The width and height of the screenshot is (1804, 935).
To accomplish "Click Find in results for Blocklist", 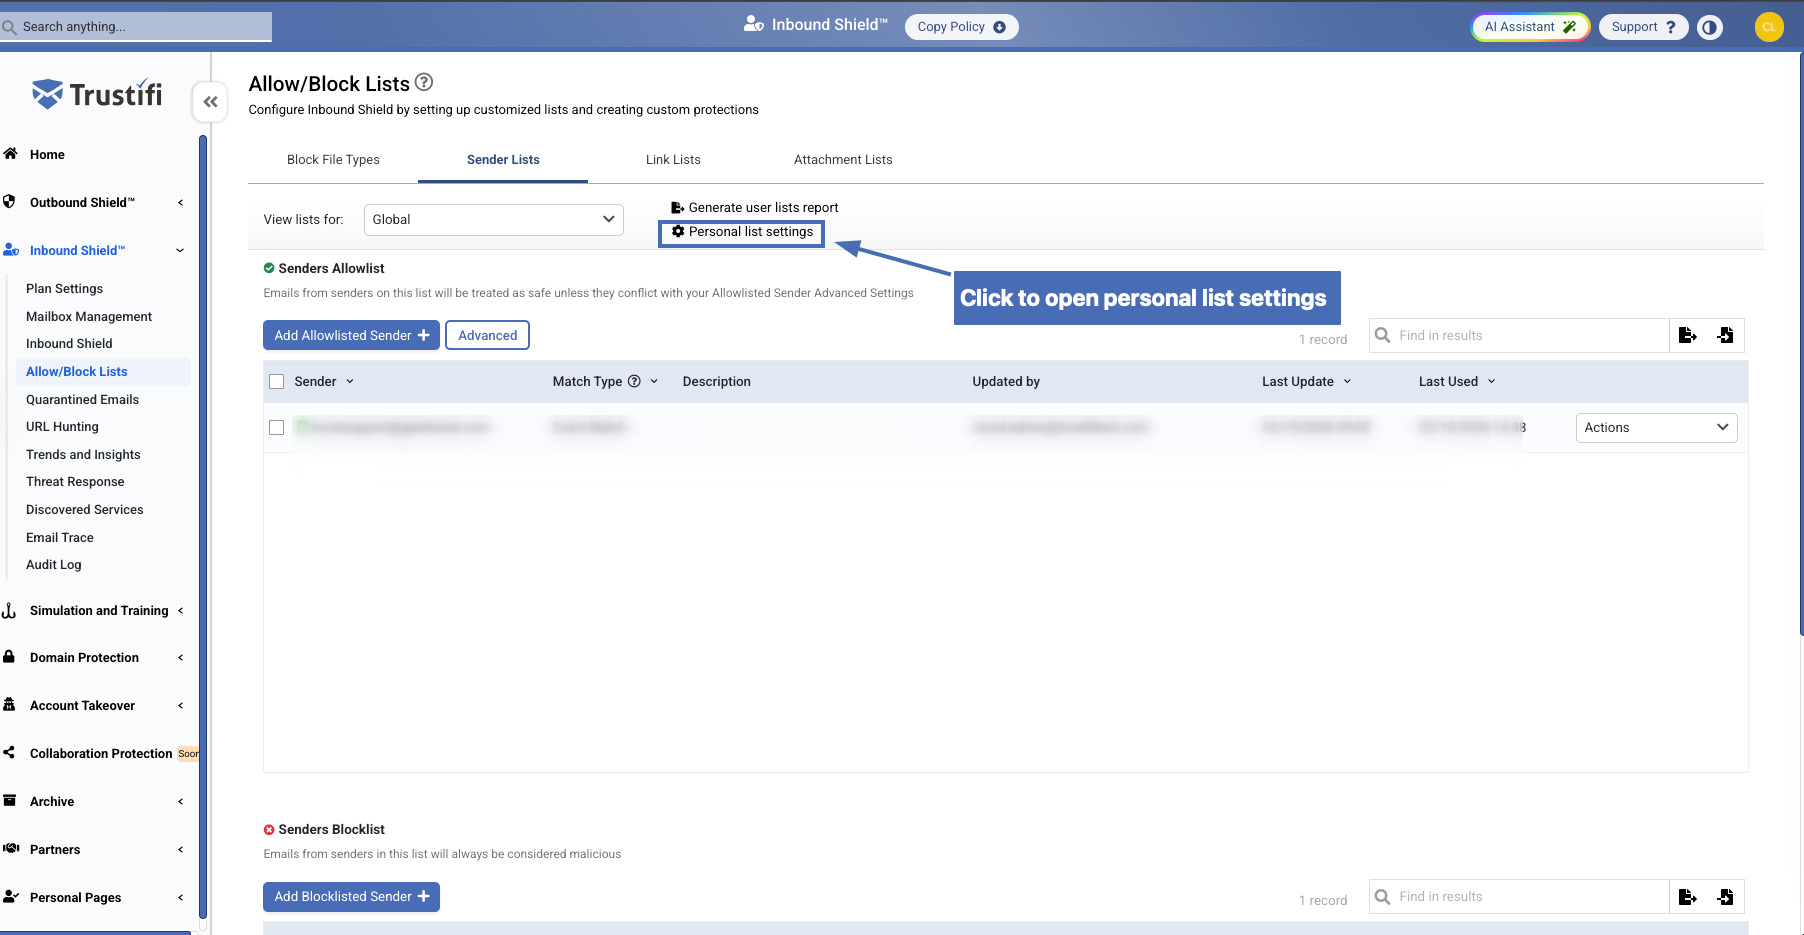I will click(x=1518, y=897).
